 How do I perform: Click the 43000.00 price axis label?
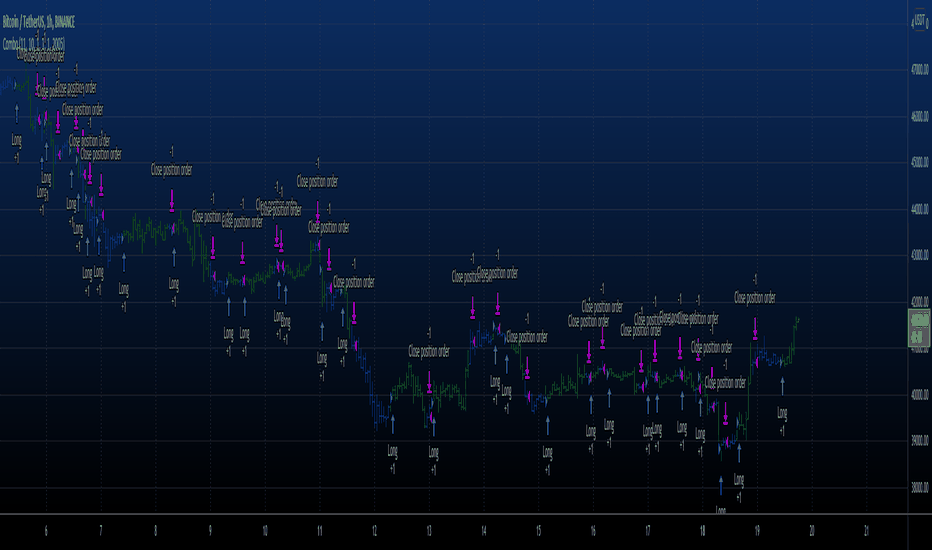[920, 255]
